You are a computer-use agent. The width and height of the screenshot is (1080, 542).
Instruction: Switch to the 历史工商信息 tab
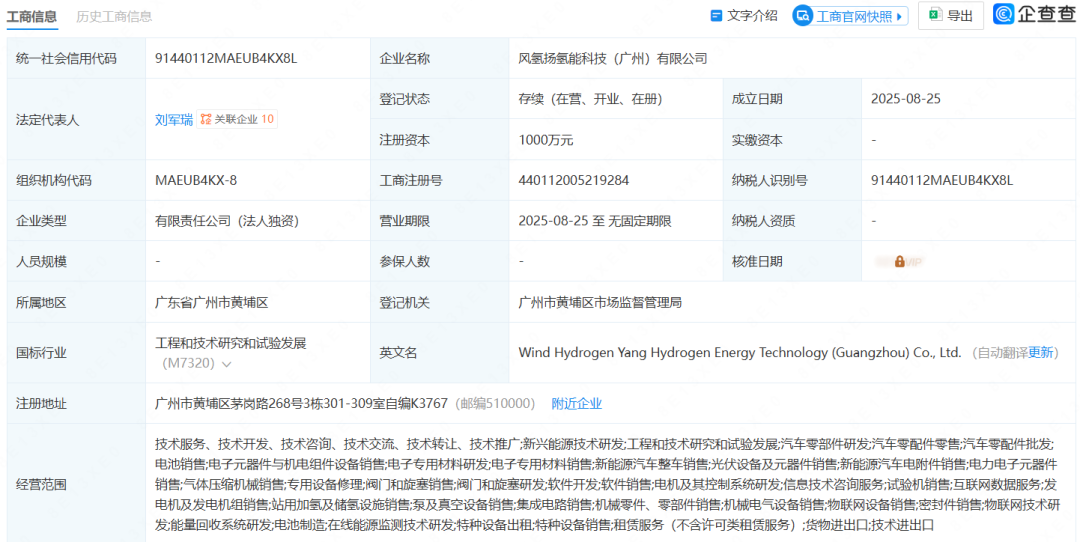pos(114,16)
